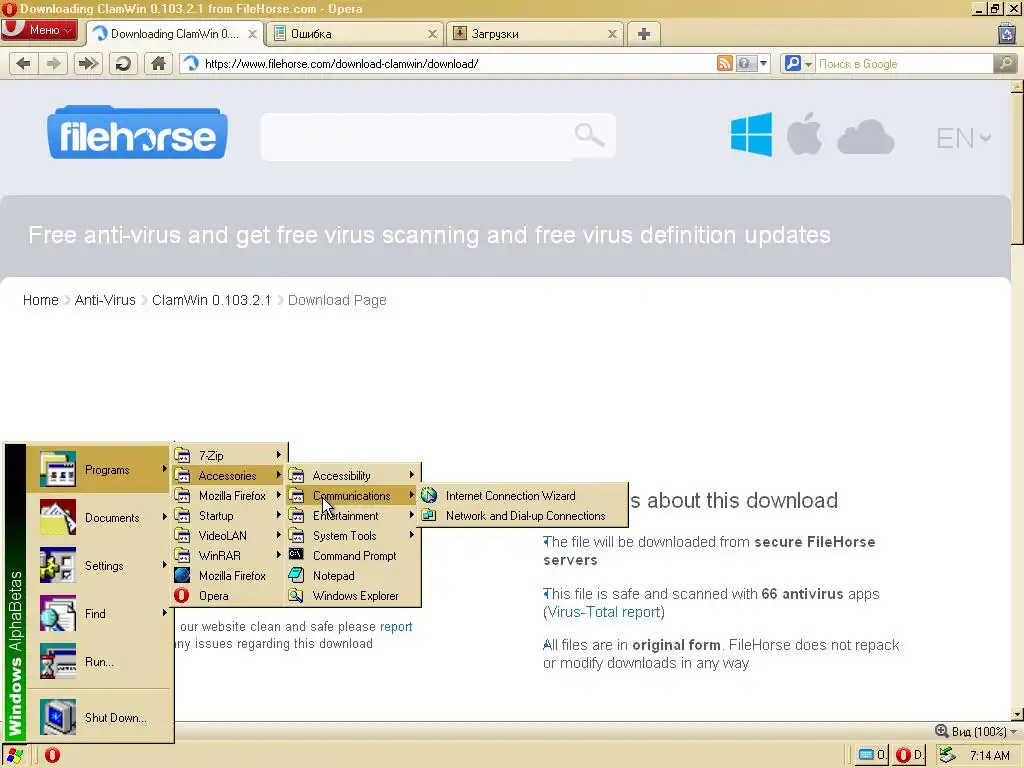Expand the System Tools submenu
This screenshot has height=768, width=1024.
coord(353,536)
